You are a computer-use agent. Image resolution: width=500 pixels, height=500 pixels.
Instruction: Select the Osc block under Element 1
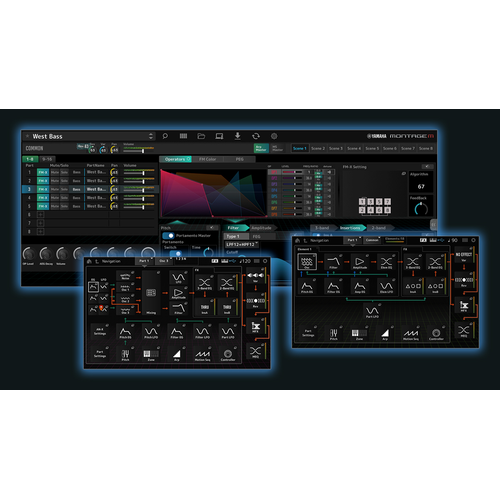tap(307, 262)
